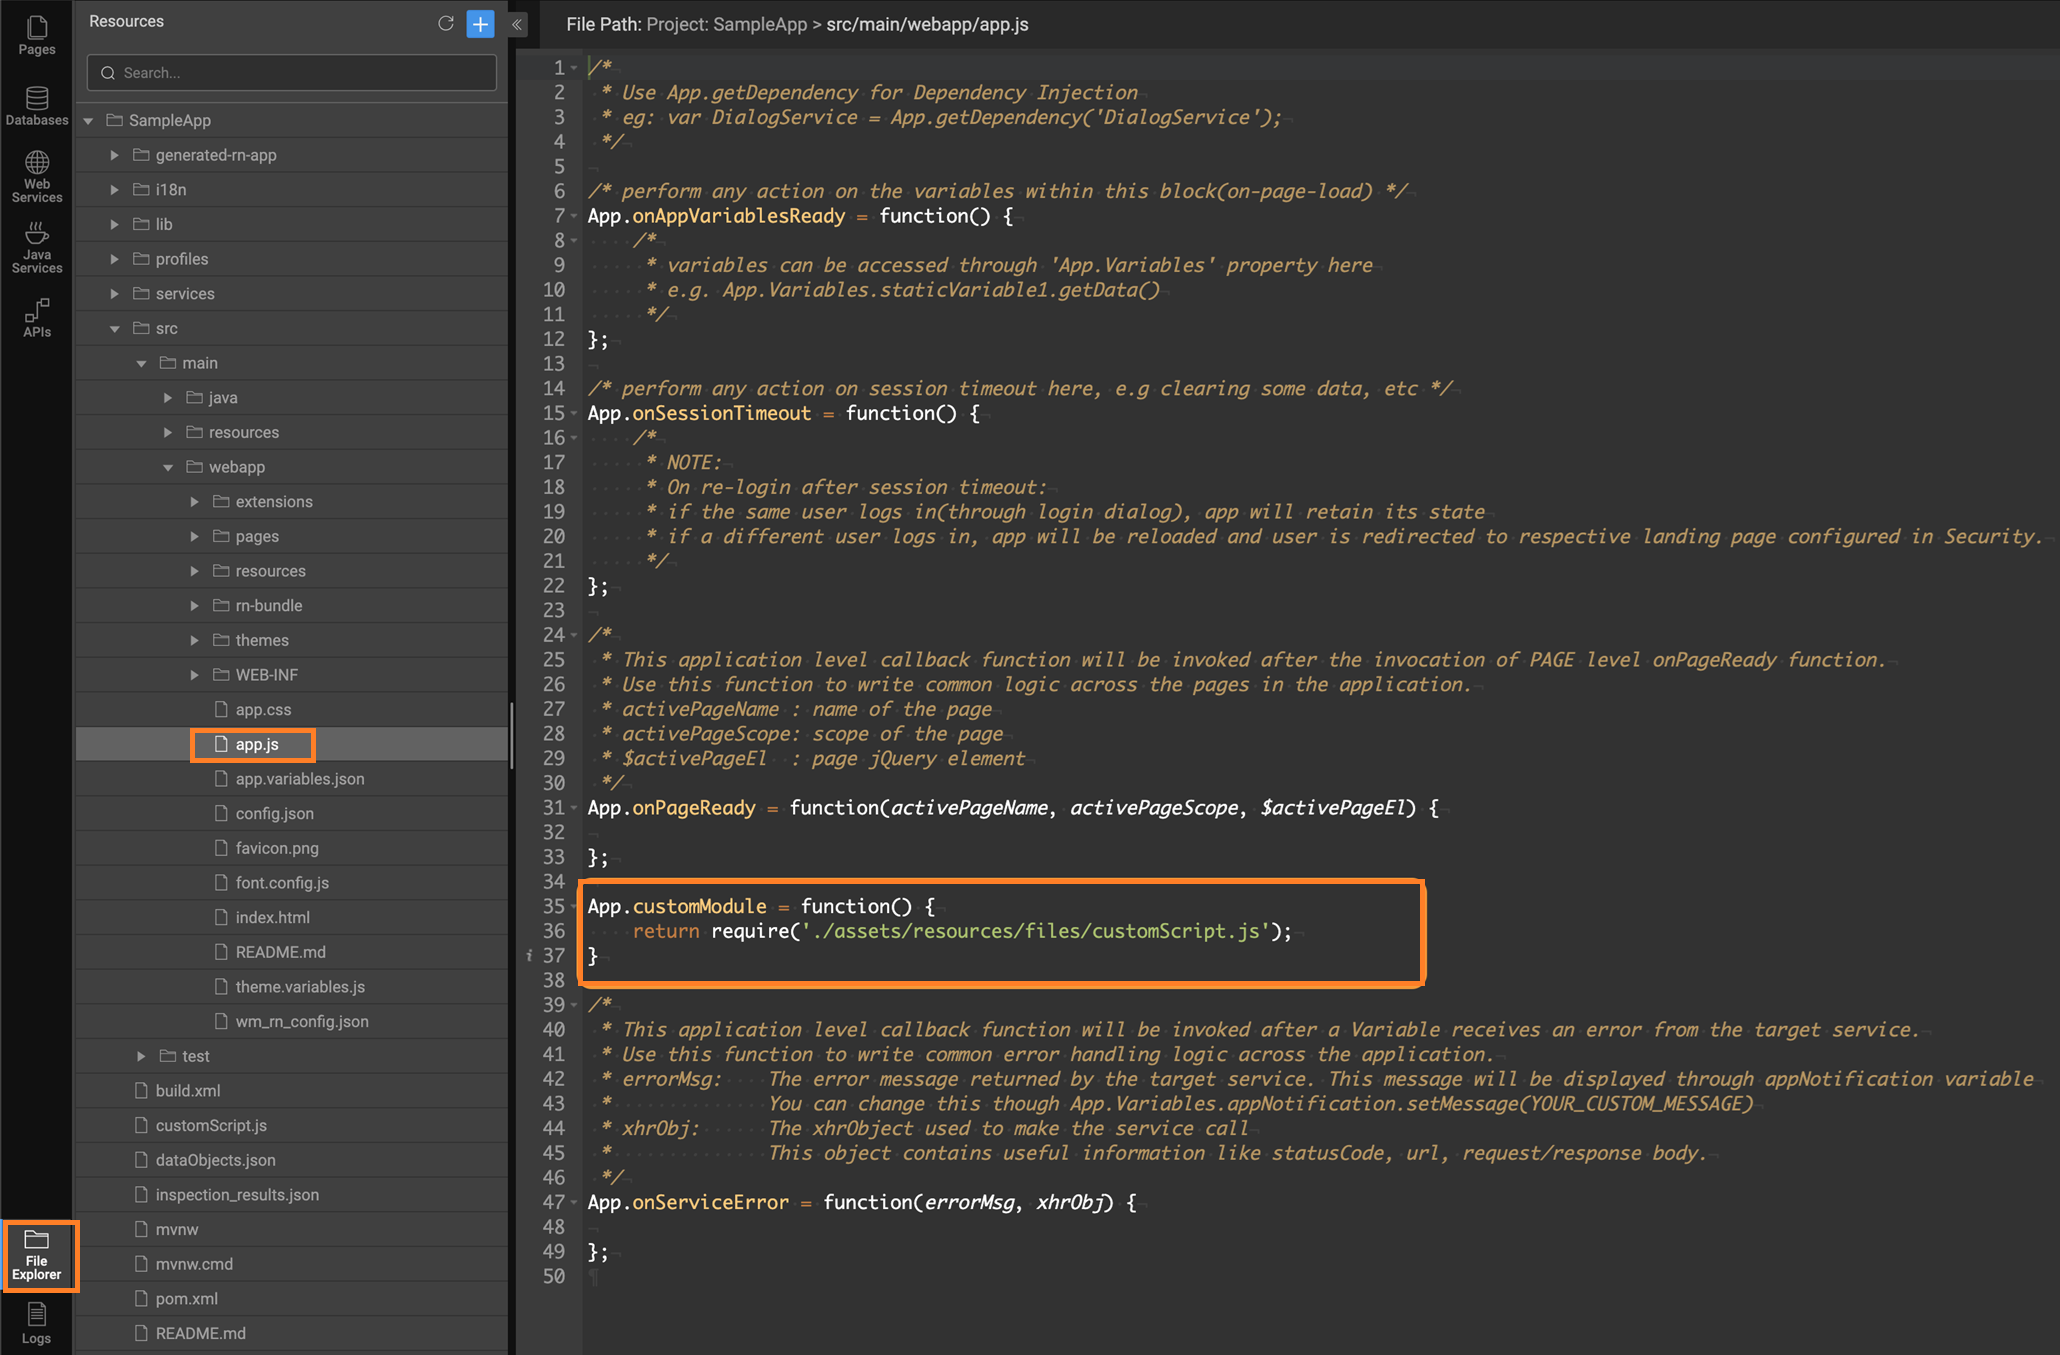Fold the onAppVariablesReady function block
The width and height of the screenshot is (2060, 1355).
coord(573,216)
